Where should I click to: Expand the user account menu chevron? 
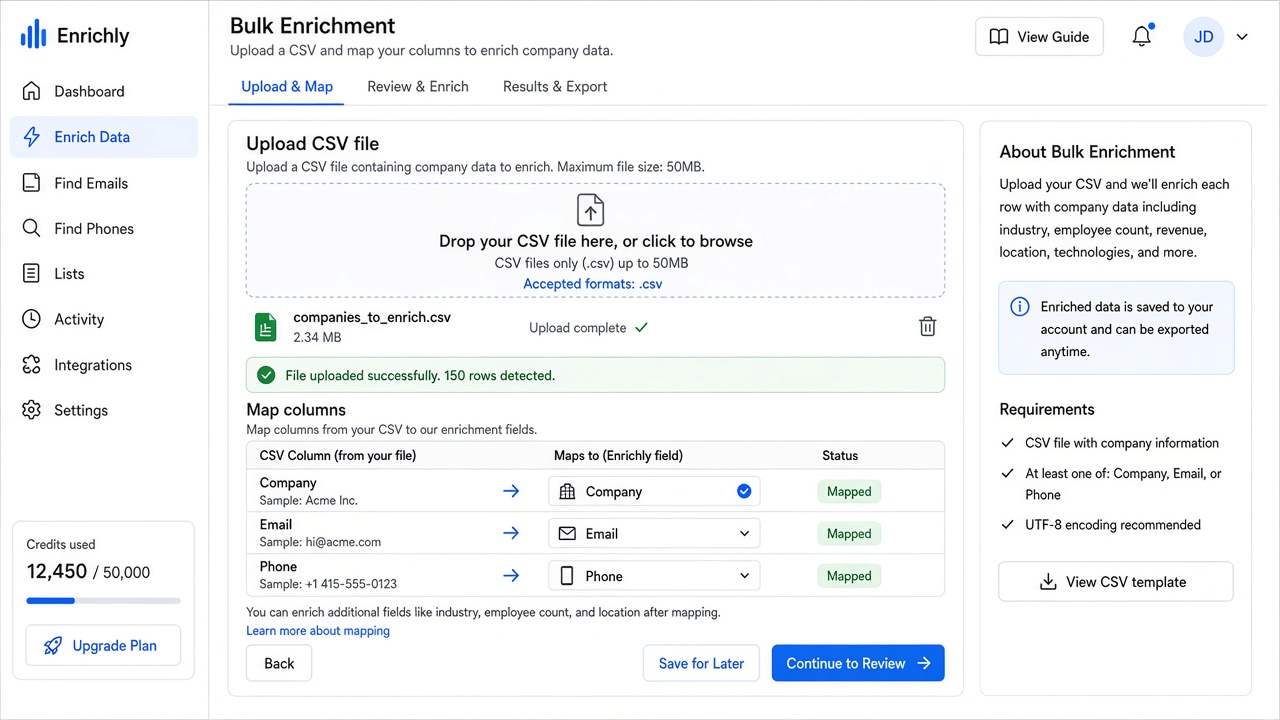pos(1242,37)
